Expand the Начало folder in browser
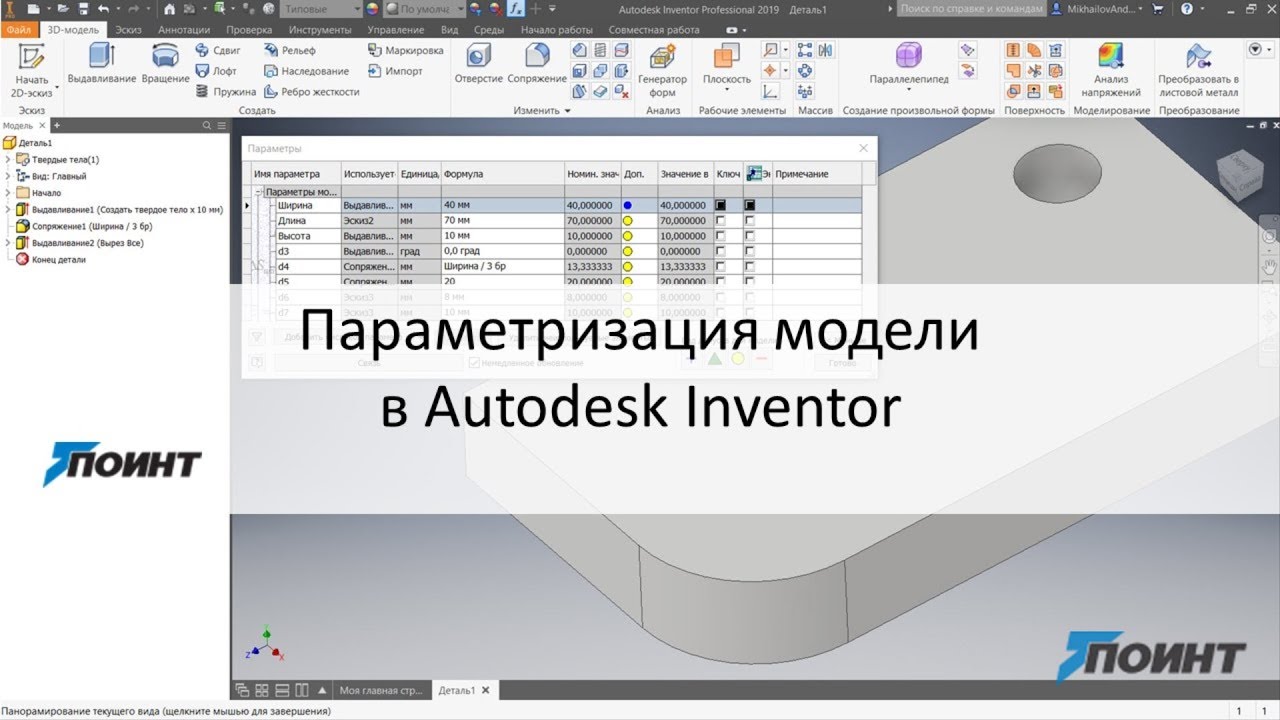 [8, 193]
